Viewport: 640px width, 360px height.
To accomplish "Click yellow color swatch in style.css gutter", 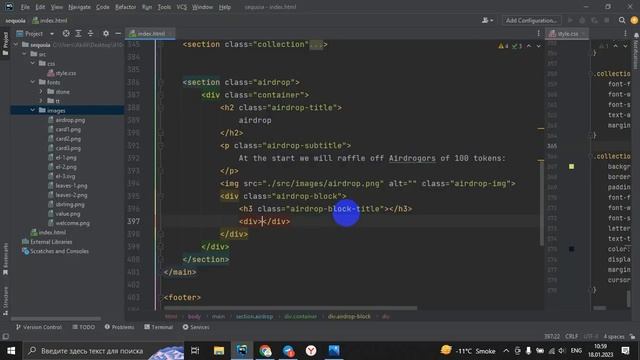I will [x=571, y=167].
